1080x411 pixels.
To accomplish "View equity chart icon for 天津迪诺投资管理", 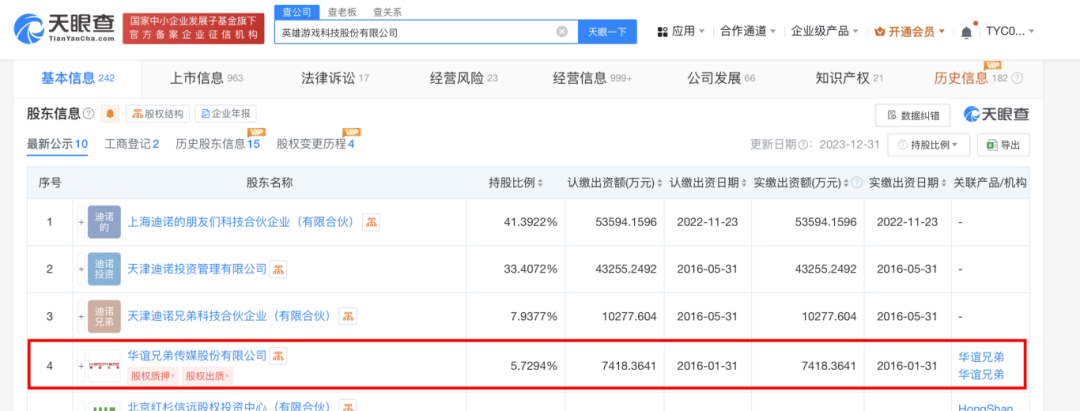I will click(278, 269).
